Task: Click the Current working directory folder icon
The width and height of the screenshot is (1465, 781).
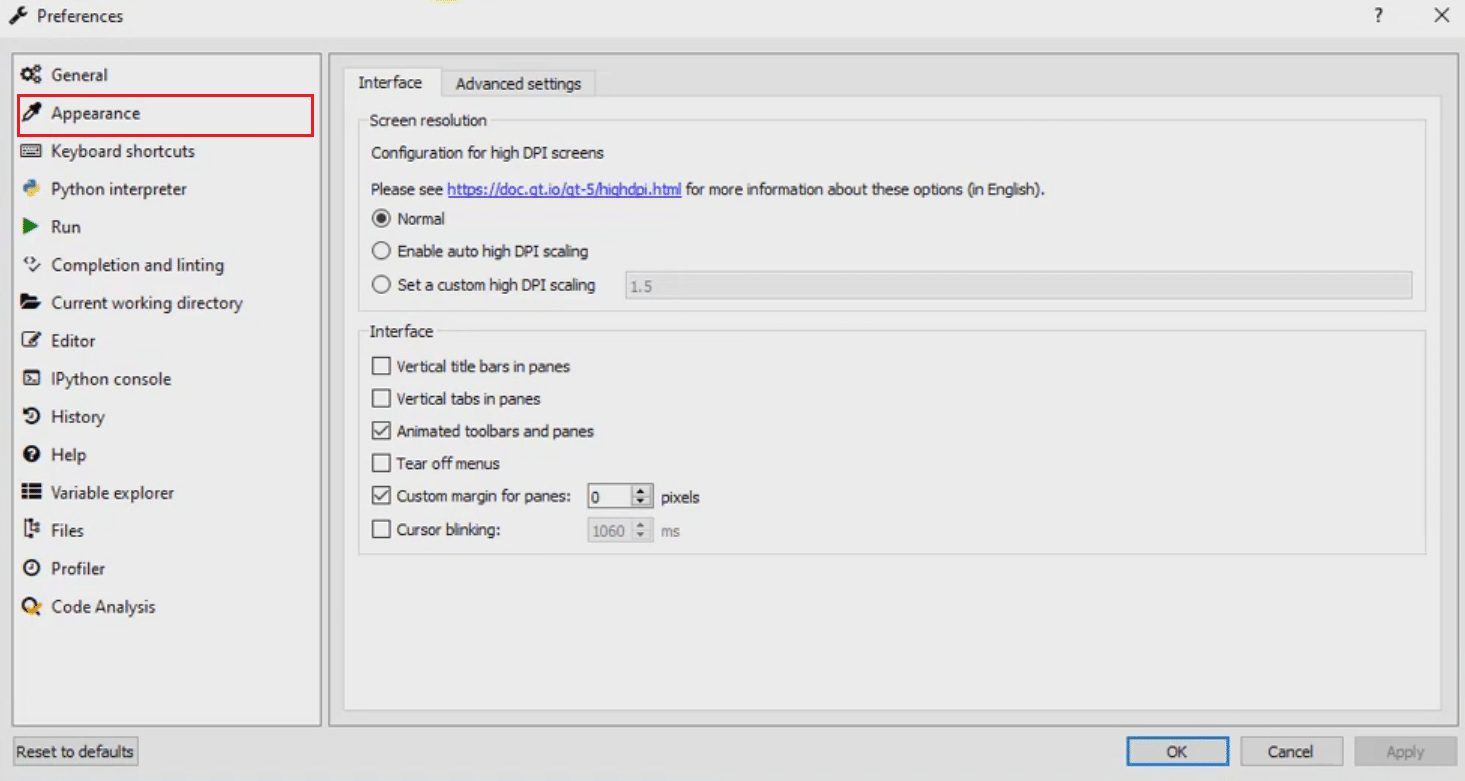Action: point(31,303)
